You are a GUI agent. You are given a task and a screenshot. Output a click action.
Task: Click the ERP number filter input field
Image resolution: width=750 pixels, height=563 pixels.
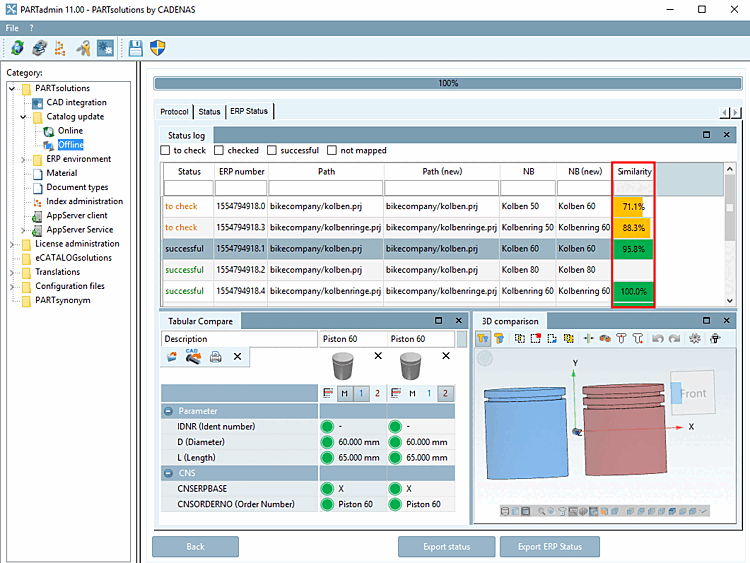click(x=240, y=188)
